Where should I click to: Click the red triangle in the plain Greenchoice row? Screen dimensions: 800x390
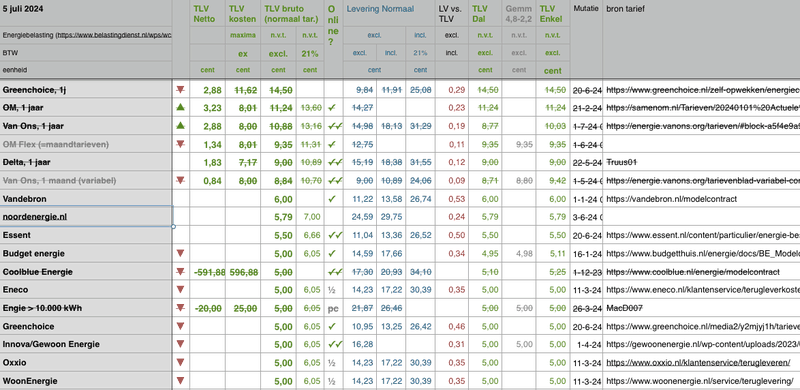pos(180,326)
